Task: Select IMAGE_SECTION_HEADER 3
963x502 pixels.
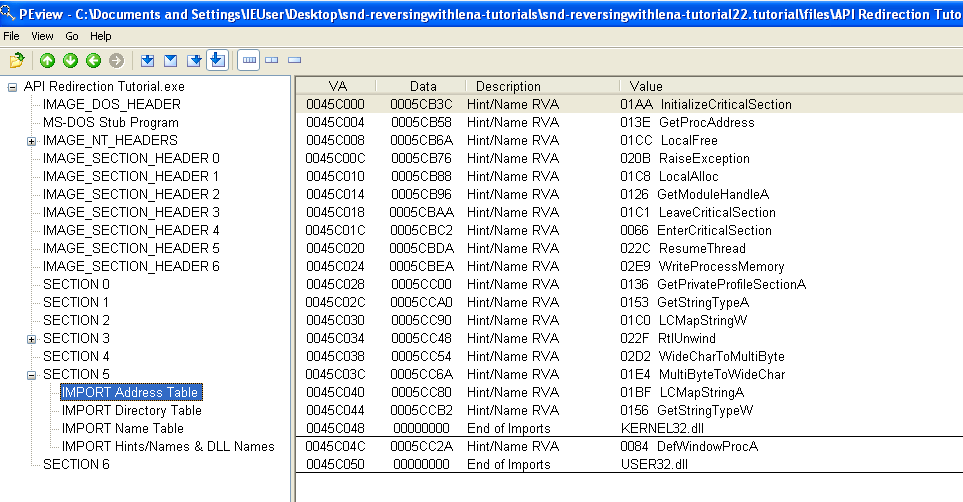Action: [131, 212]
